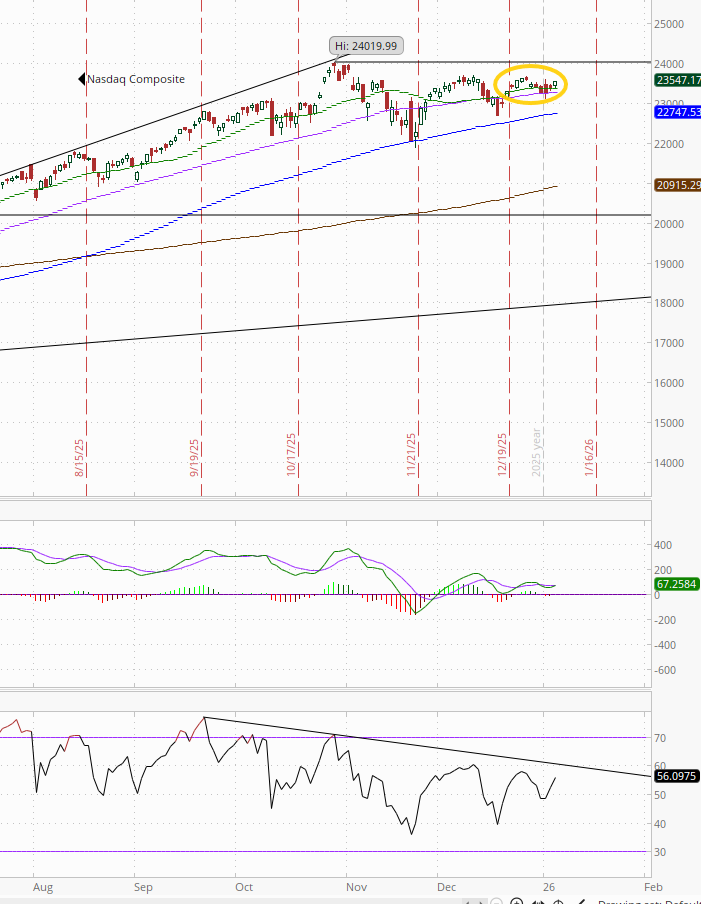Click 25000 on the price axis
Screen dimensions: 701x904
(669, 24)
